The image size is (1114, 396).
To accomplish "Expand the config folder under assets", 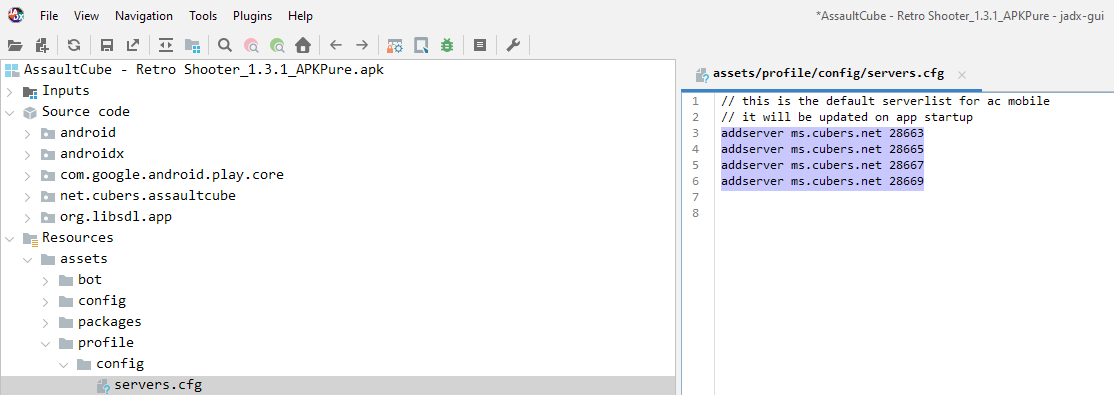I will coord(45,301).
